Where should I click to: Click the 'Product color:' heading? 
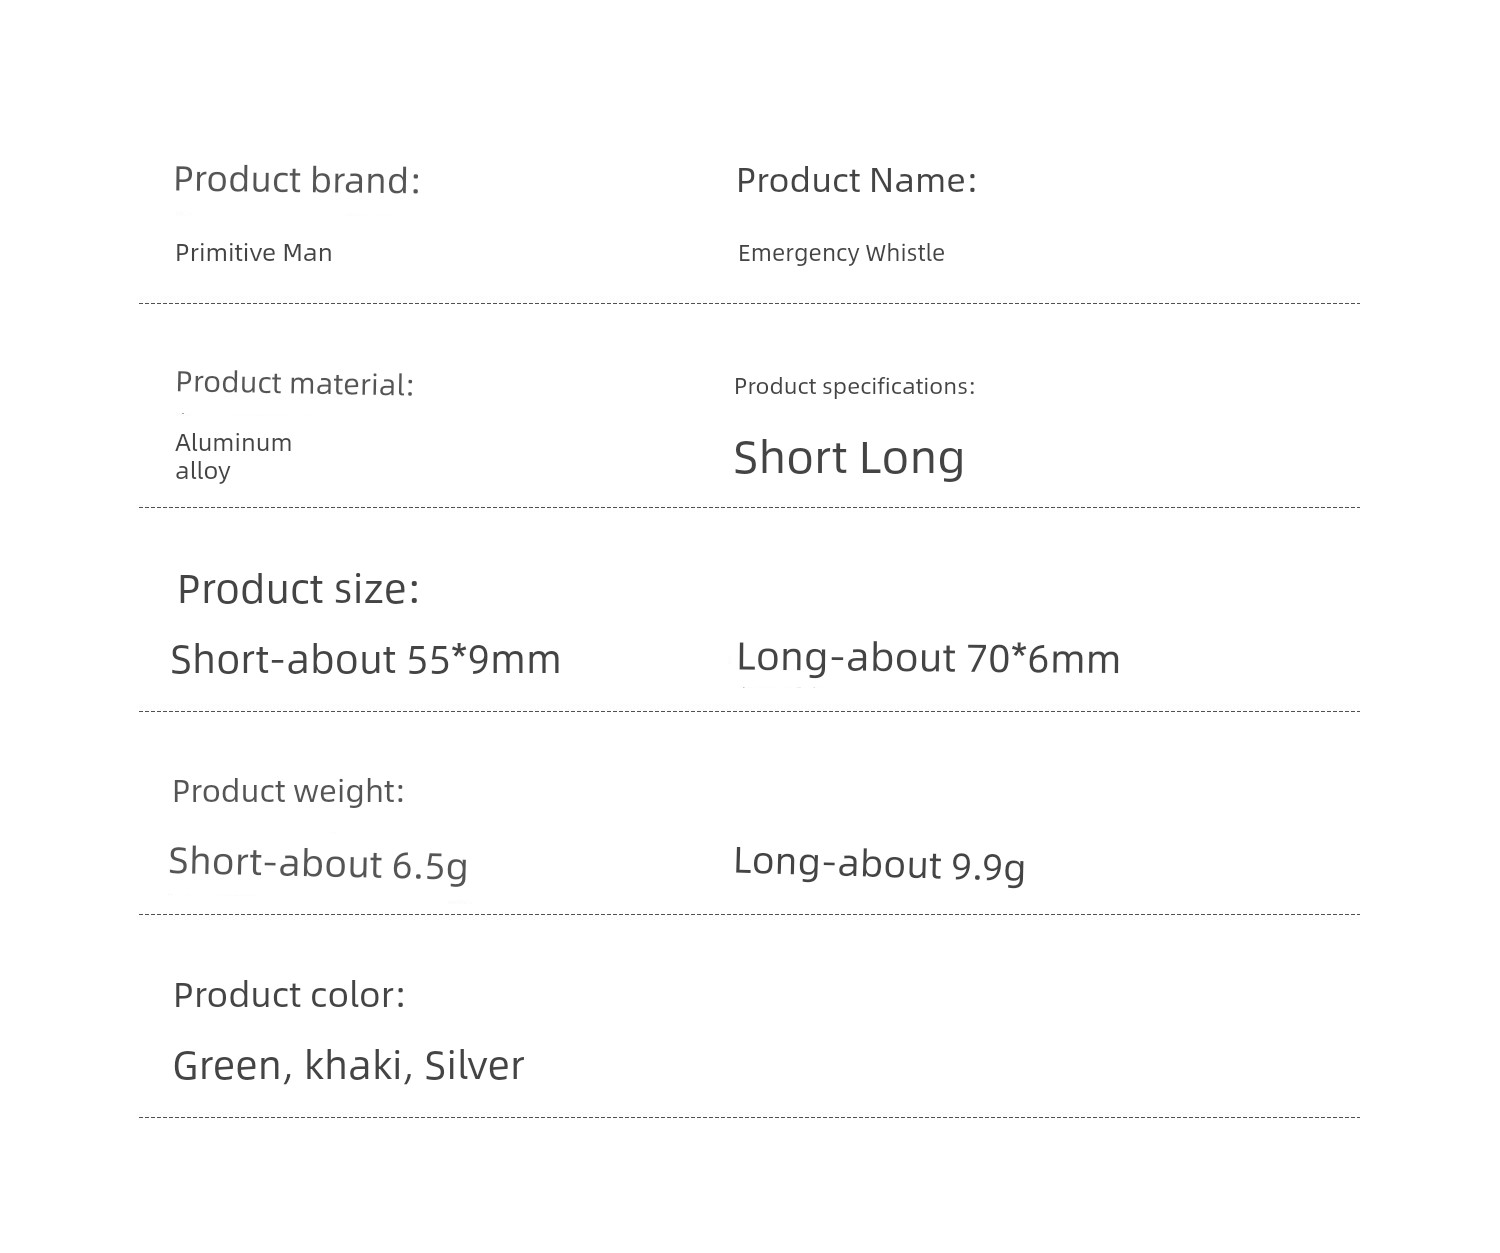[x=289, y=995]
